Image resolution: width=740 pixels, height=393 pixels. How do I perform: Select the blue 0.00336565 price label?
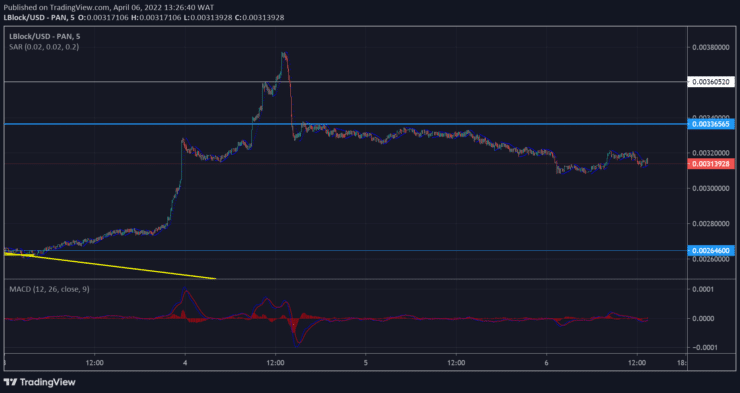(x=711, y=124)
